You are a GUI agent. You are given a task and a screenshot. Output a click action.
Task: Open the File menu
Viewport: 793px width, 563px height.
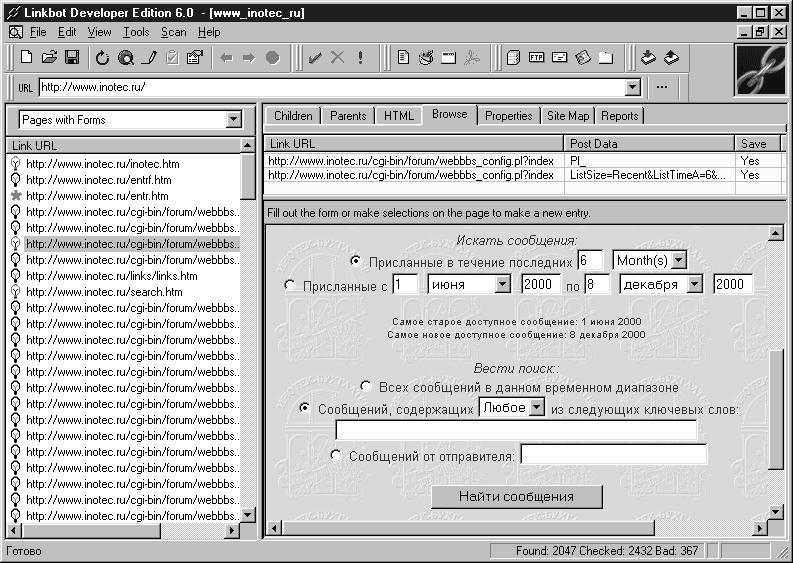(38, 32)
